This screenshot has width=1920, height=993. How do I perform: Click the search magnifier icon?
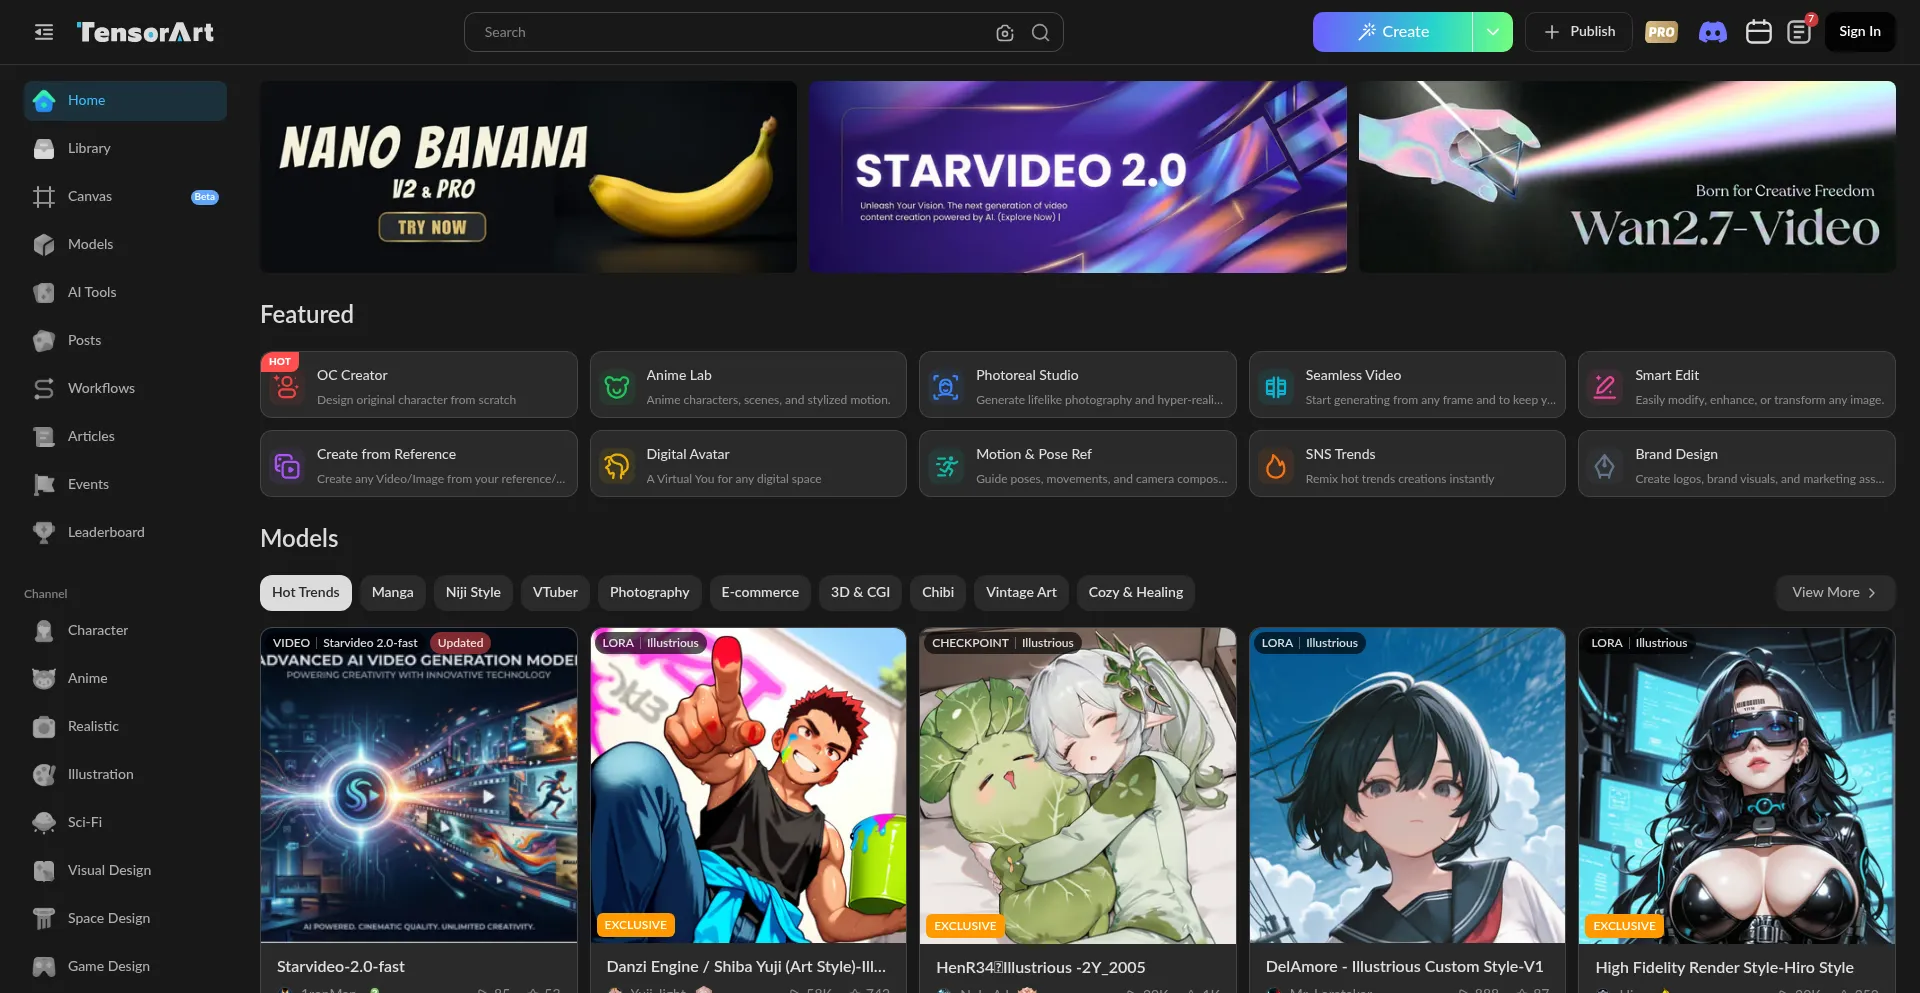[x=1040, y=33]
